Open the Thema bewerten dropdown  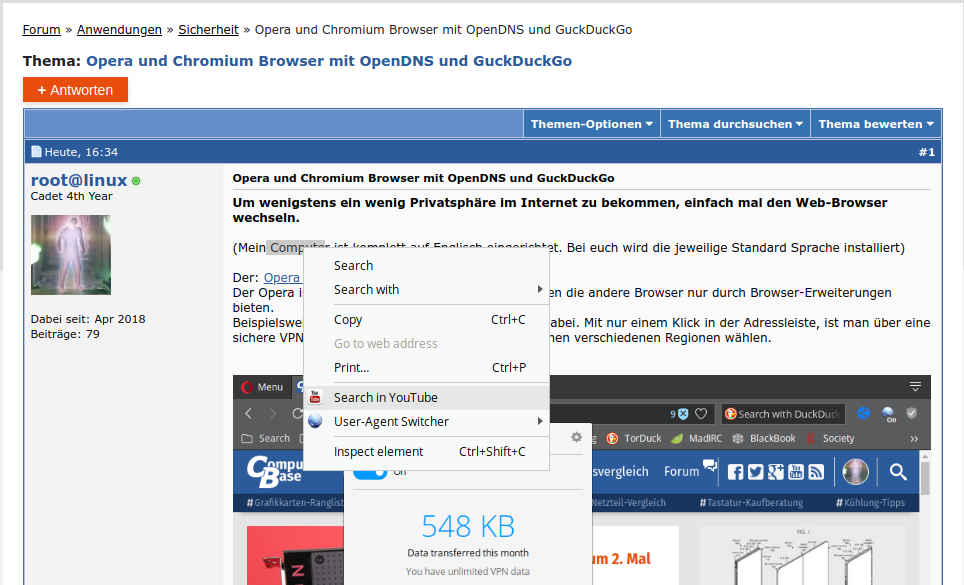point(876,124)
